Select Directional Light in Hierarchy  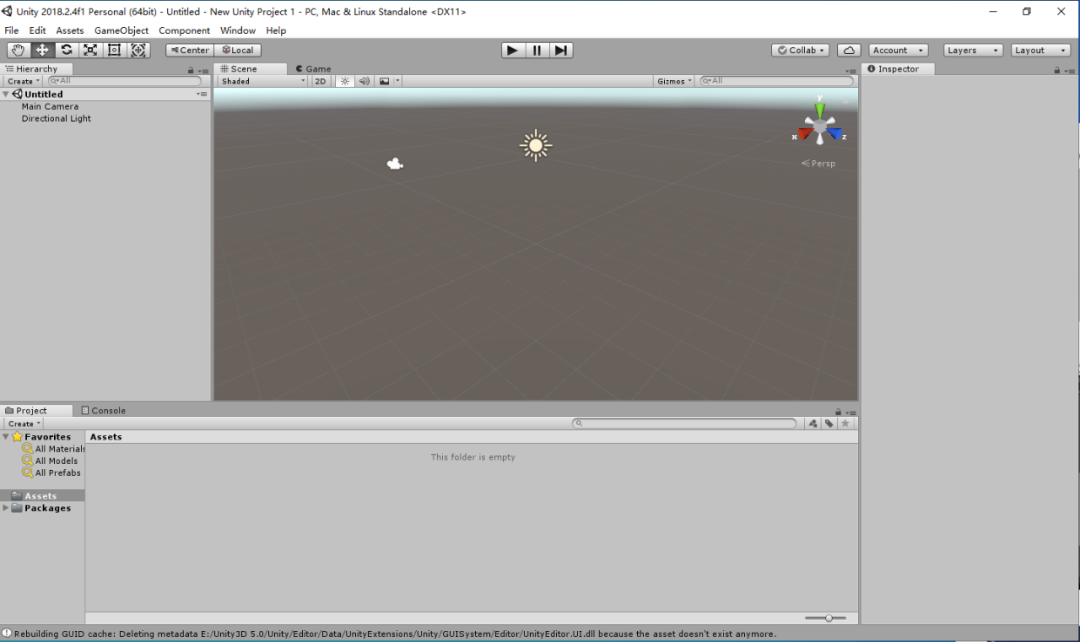(56, 118)
